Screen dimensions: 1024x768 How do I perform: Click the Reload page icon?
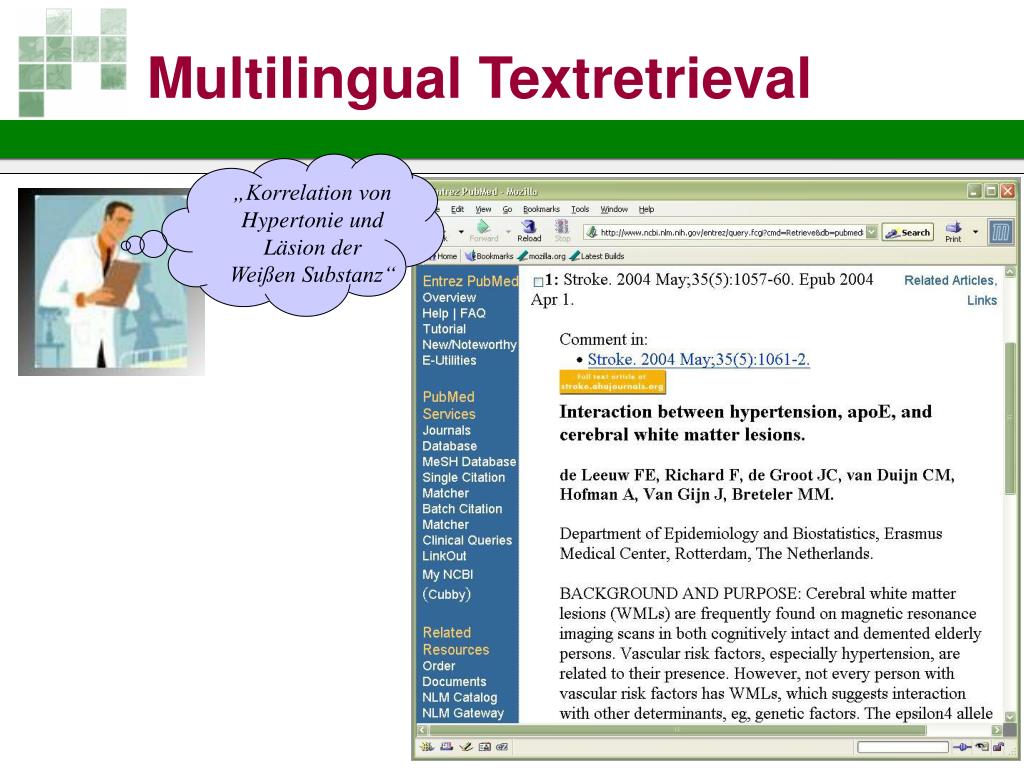pyautogui.click(x=529, y=227)
